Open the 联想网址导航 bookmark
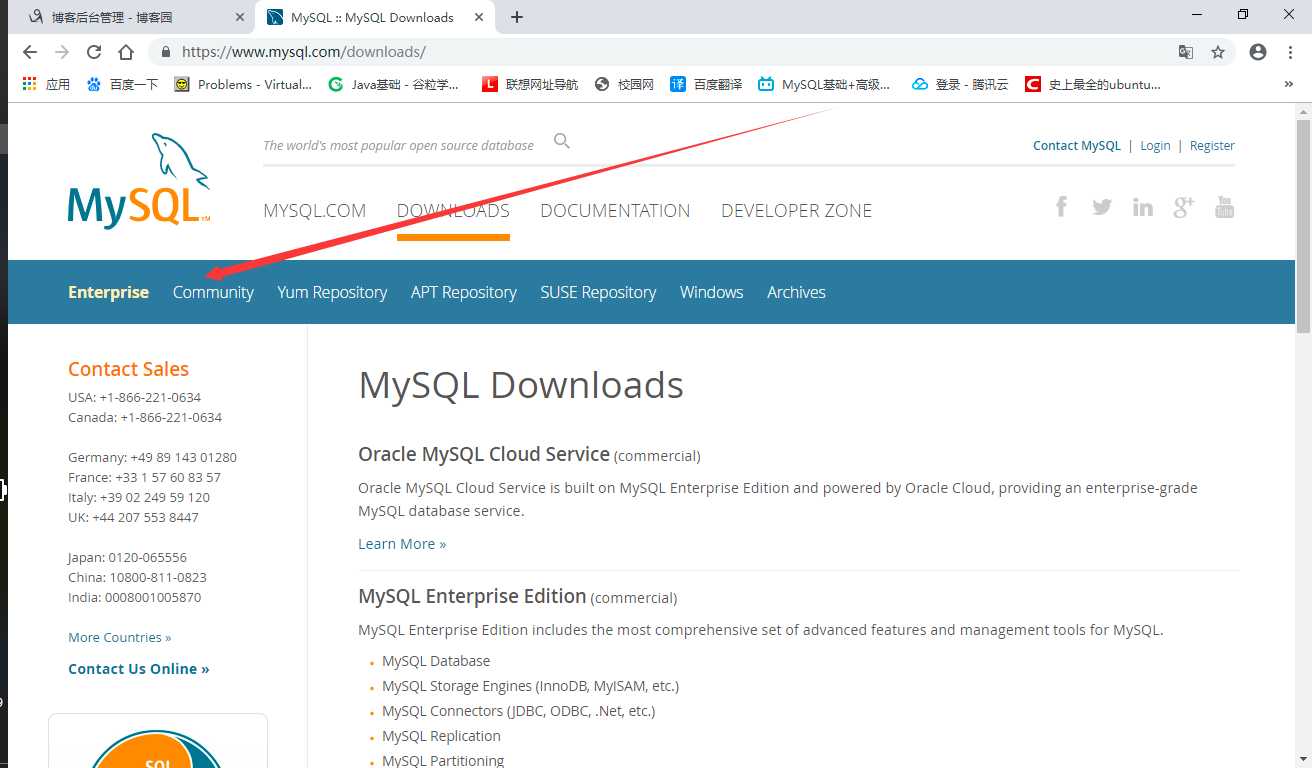The width and height of the screenshot is (1312, 768). click(x=530, y=84)
